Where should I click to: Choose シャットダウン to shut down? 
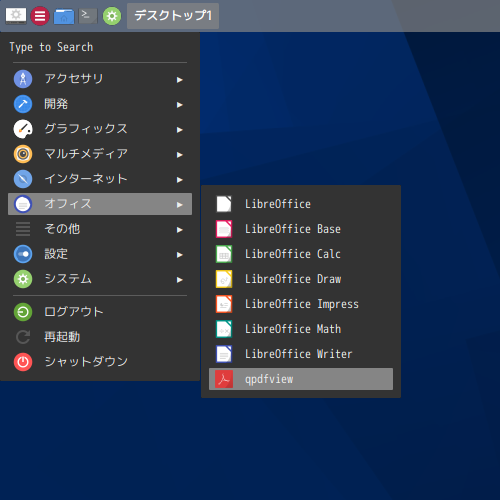point(100,362)
